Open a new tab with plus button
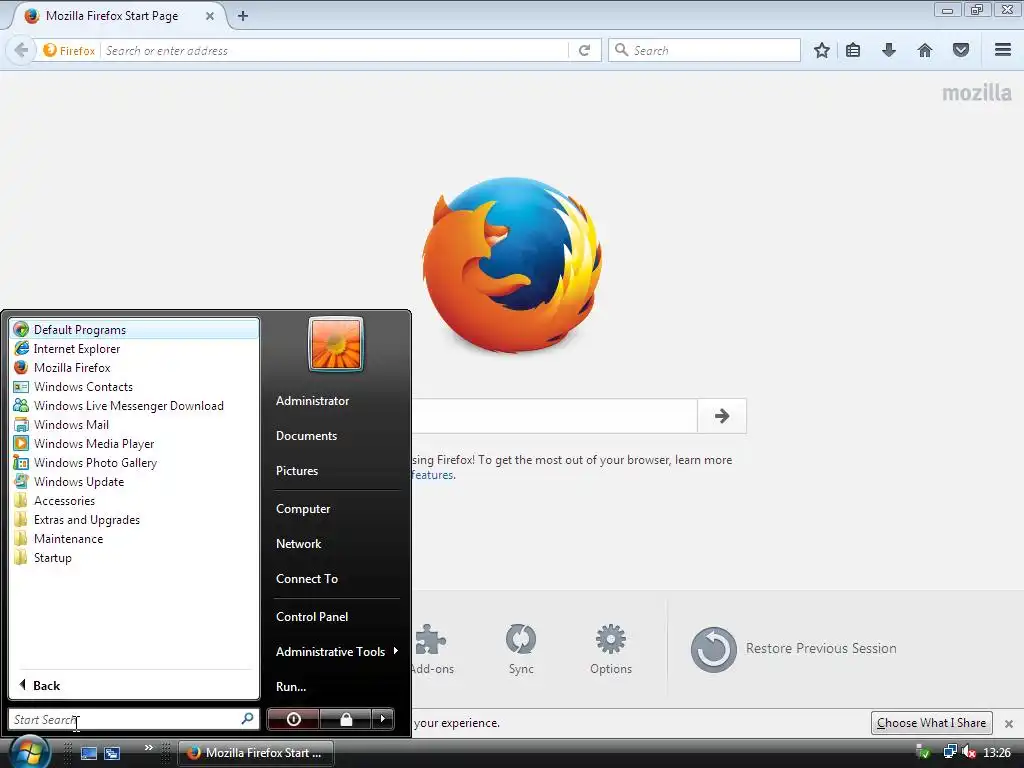1024x768 pixels. click(243, 16)
